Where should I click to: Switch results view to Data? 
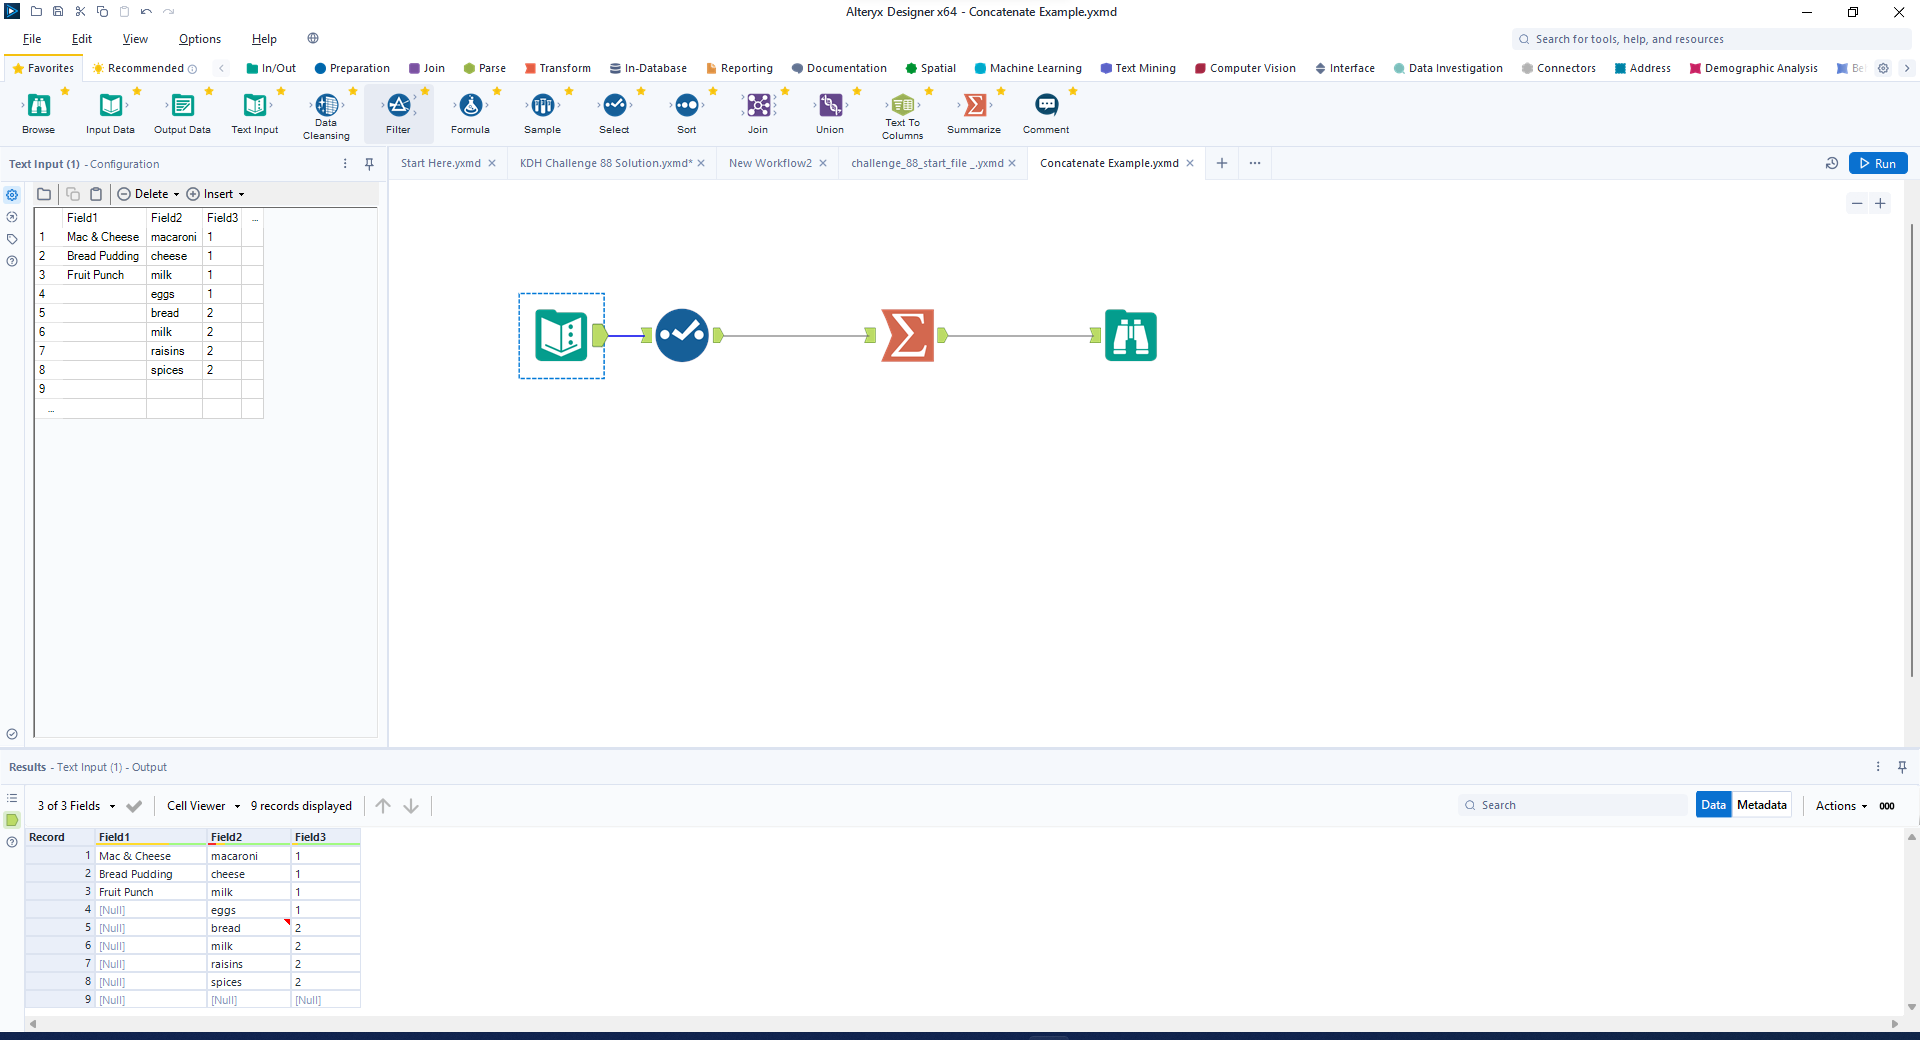tap(1714, 806)
